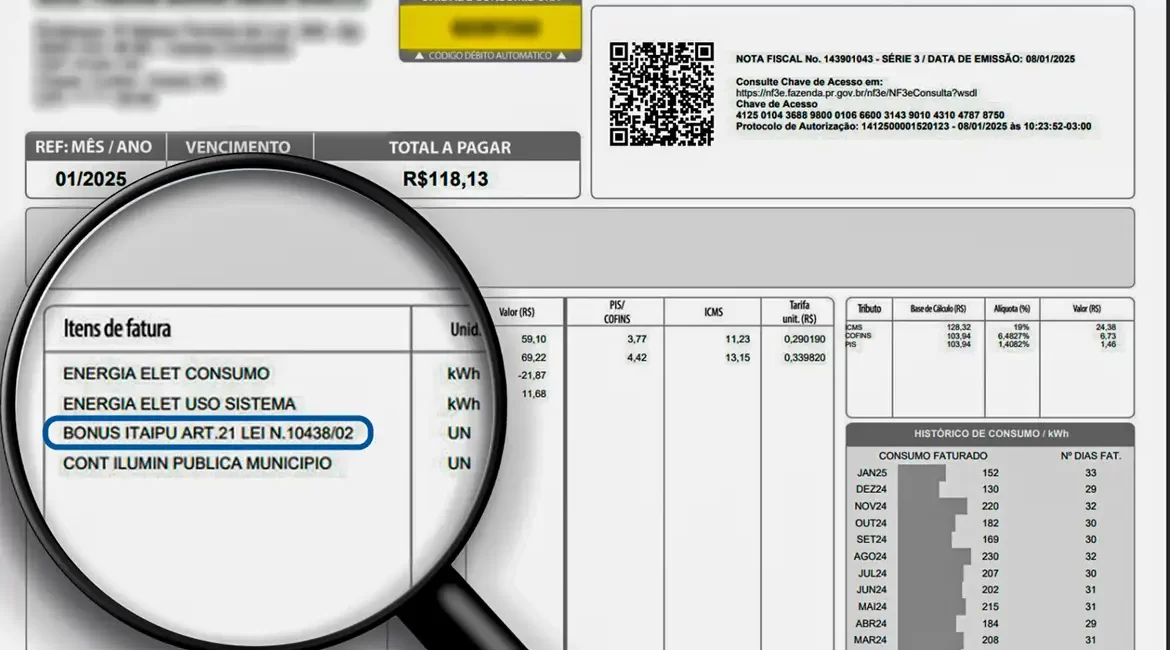Select the 01/2025 reference month value
This screenshot has width=1170, height=650.
[92, 180]
